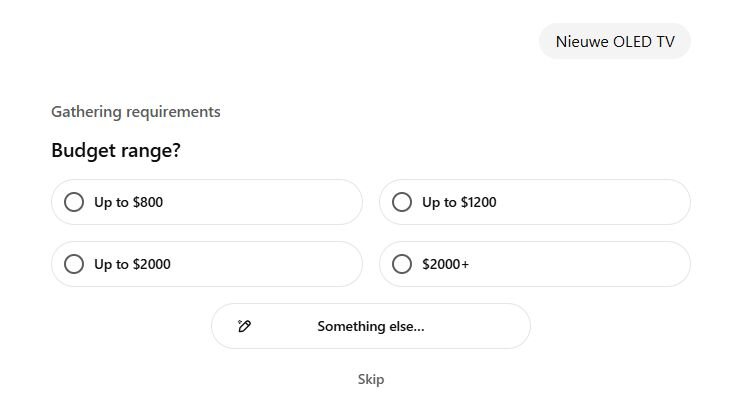The width and height of the screenshot is (742, 412).
Task: Click the "Up to $800" label text
Action: [x=128, y=202]
